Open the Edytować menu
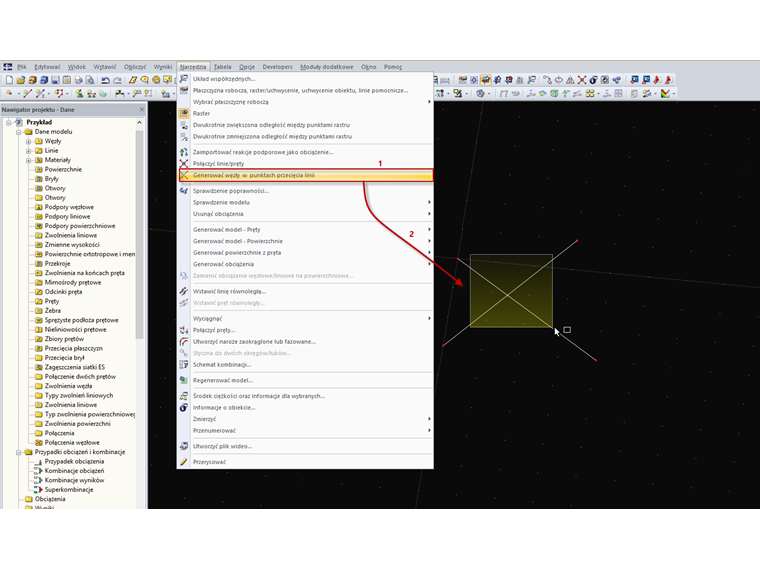This screenshot has height=570, width=760. tap(48, 67)
